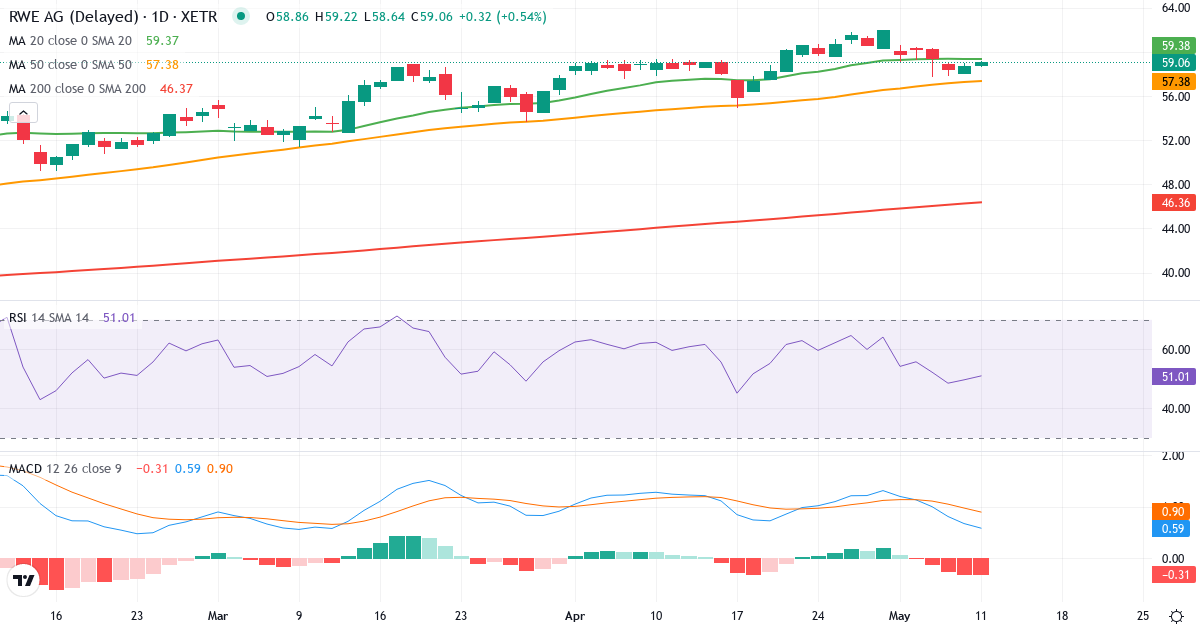
Task: Select the MA 50 close 0 SMA 50 legend
Action: pyautogui.click(x=70, y=65)
